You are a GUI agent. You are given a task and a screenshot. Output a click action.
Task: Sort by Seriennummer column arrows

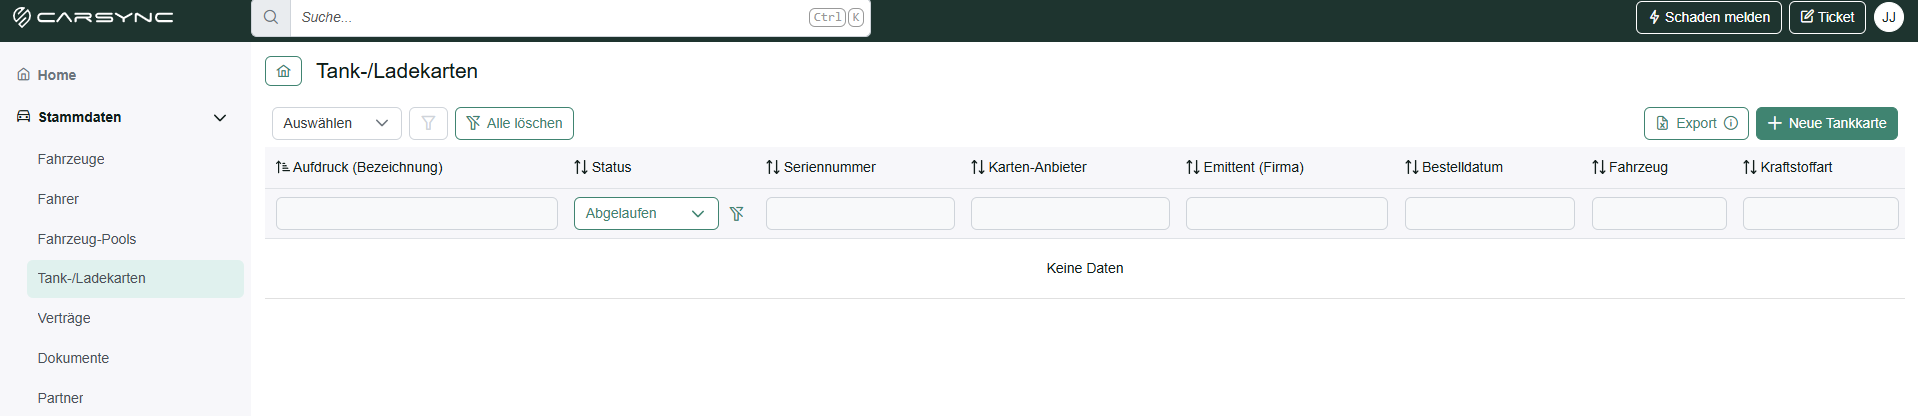point(773,167)
